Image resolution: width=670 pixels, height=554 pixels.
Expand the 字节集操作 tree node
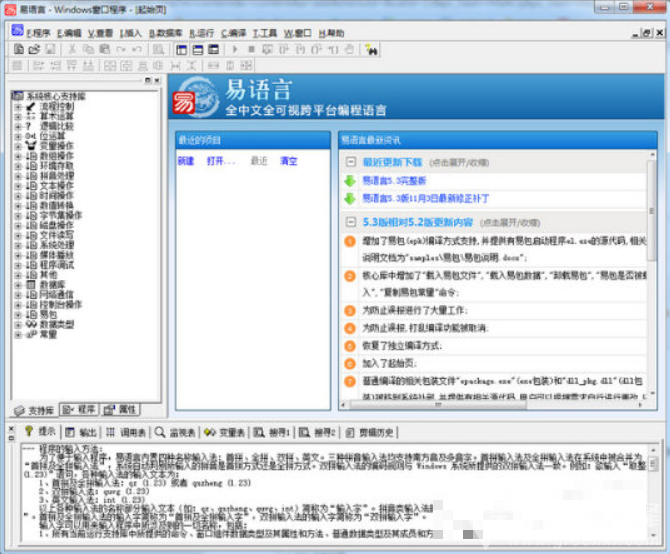(18, 215)
